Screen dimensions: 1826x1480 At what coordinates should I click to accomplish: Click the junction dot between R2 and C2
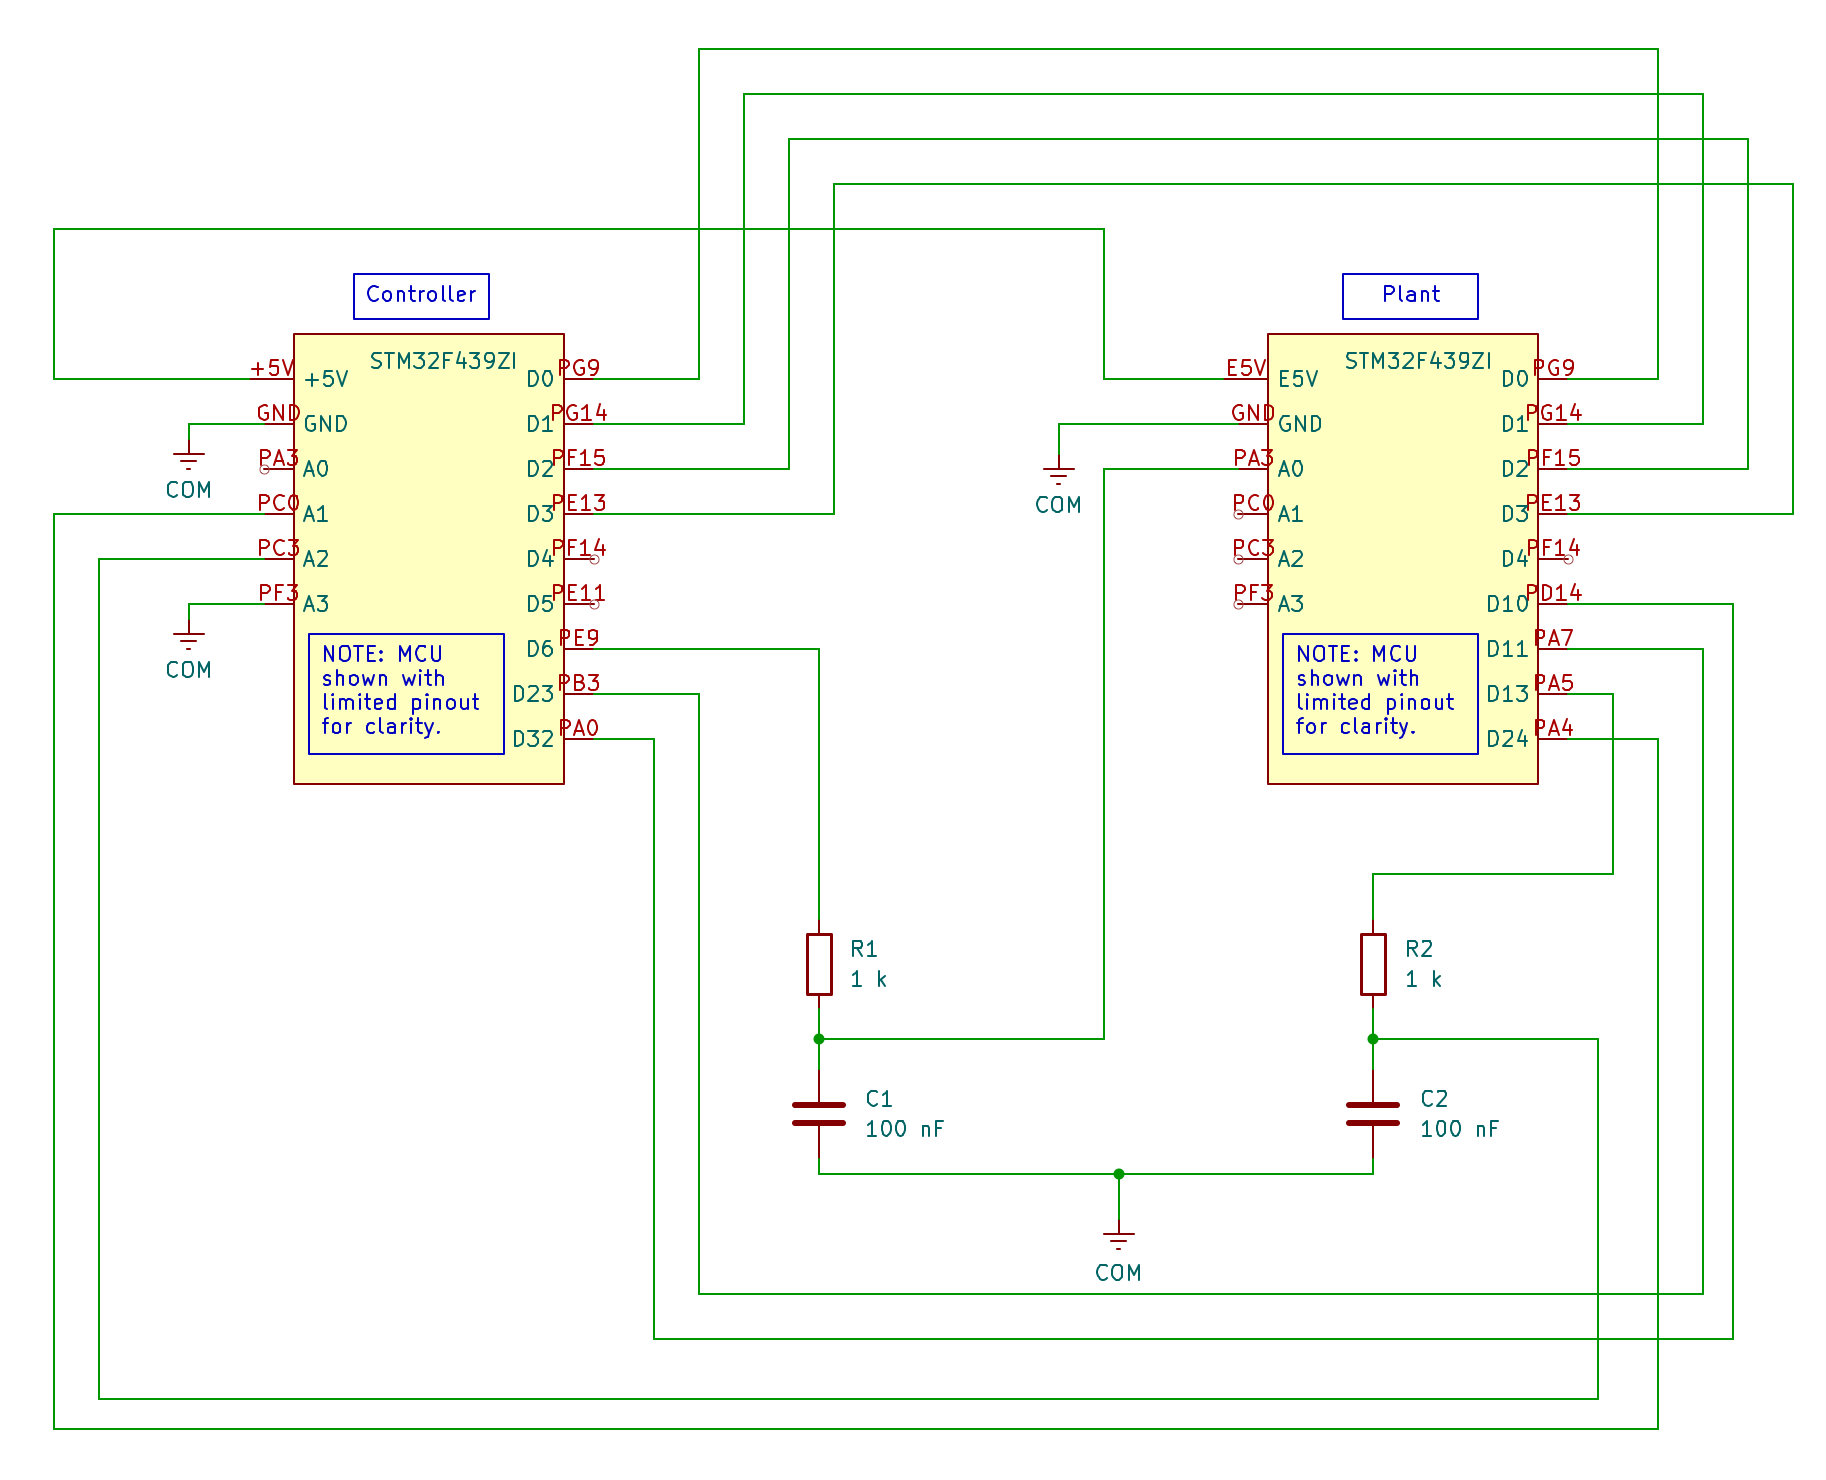pyautogui.click(x=1373, y=1039)
